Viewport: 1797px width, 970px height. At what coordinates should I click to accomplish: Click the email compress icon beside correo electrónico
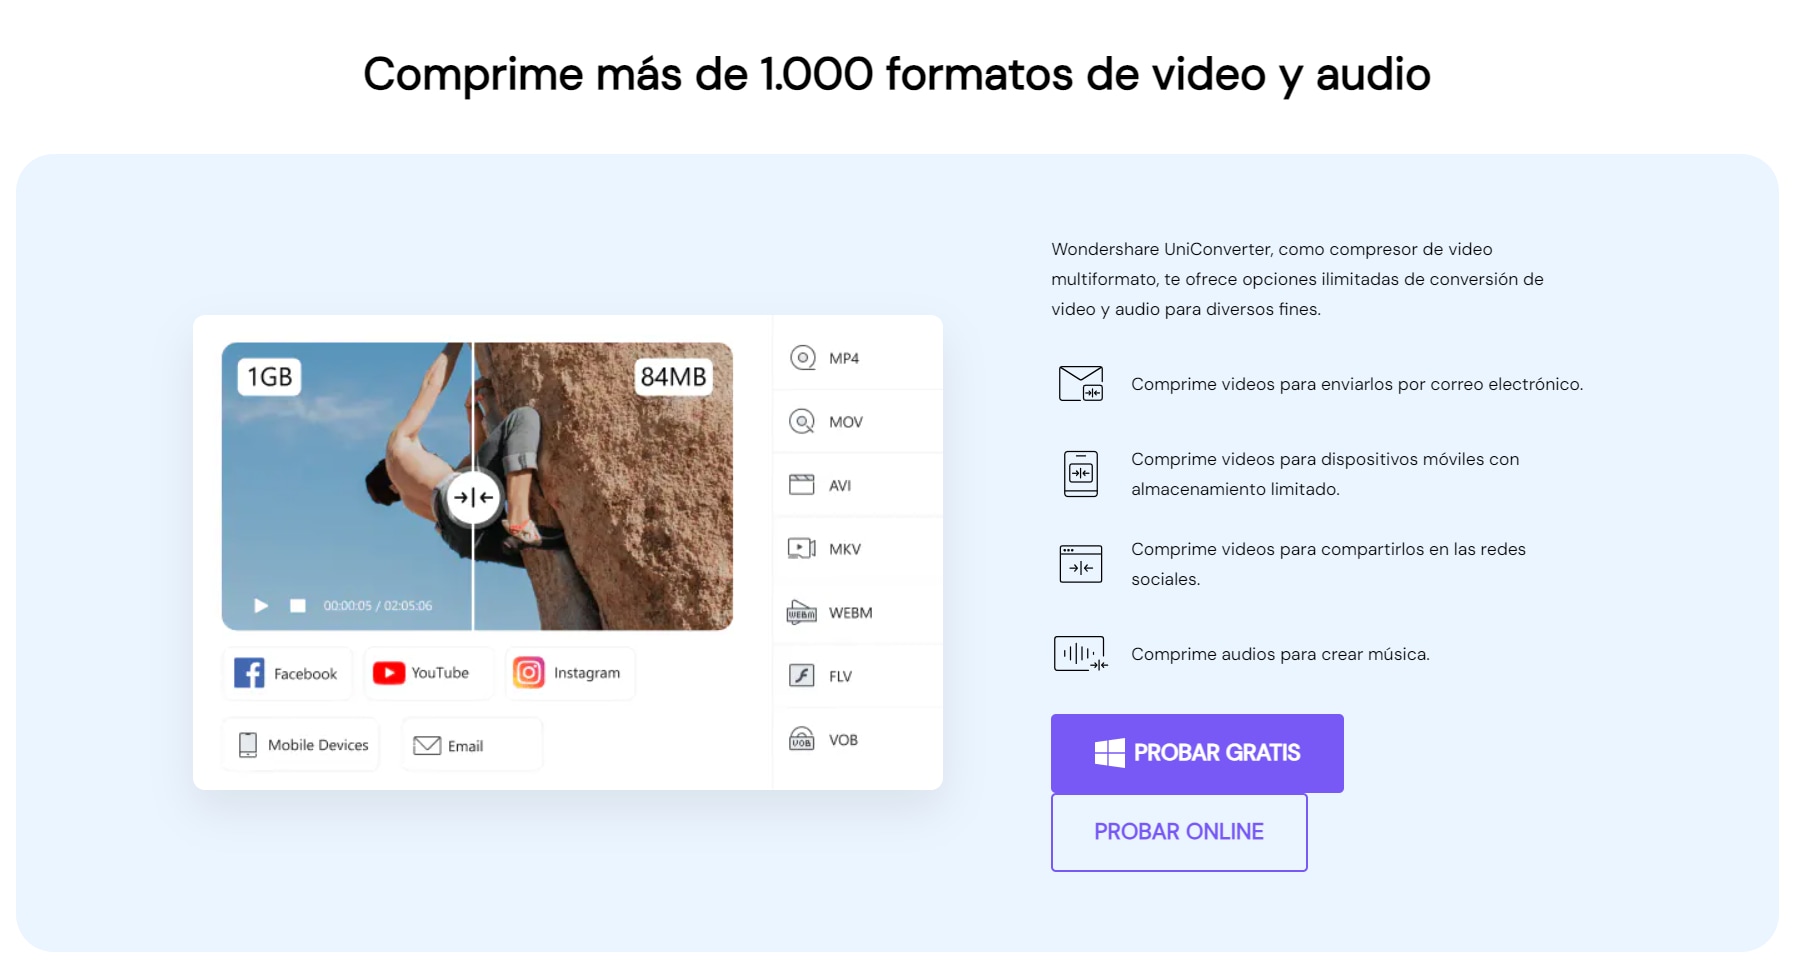pos(1081,384)
